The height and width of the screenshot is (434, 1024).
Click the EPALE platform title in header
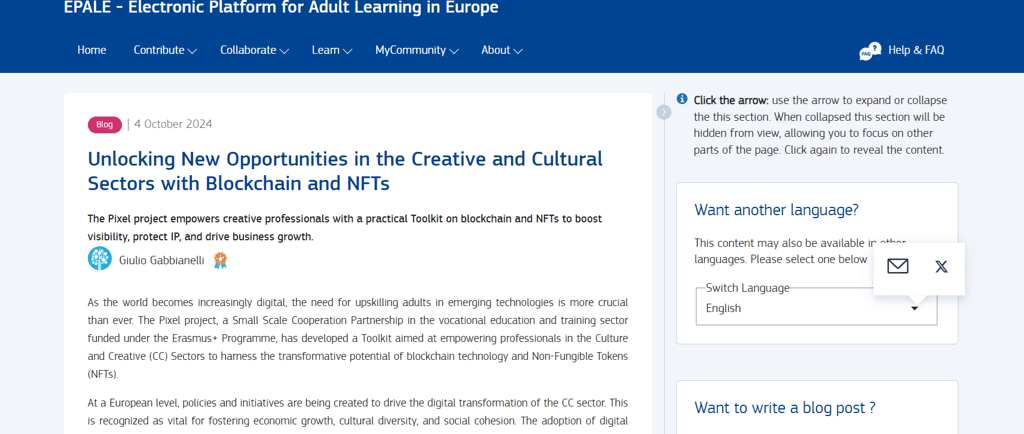281,7
